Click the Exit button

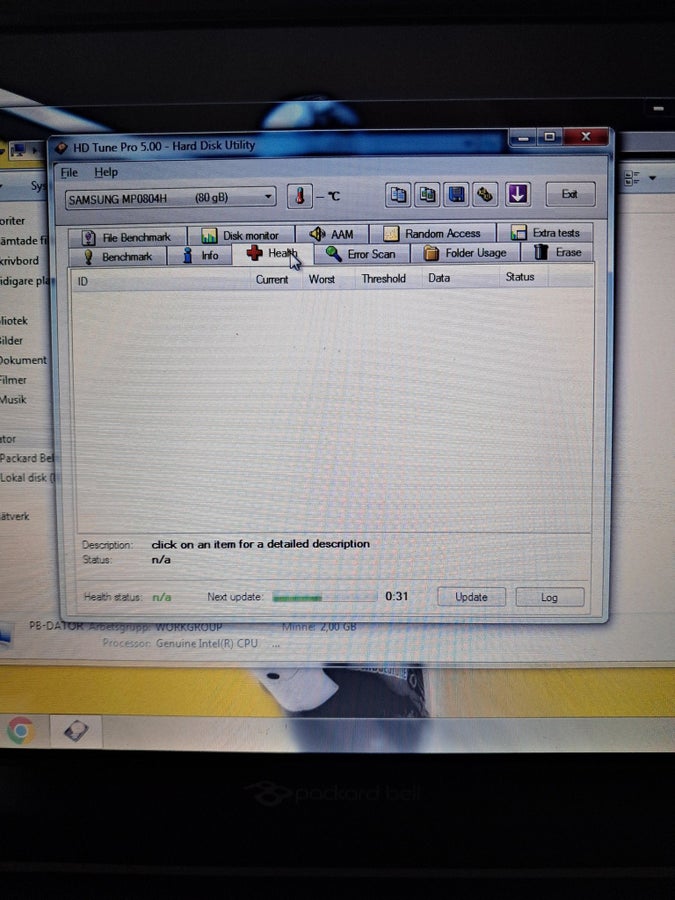[569, 194]
